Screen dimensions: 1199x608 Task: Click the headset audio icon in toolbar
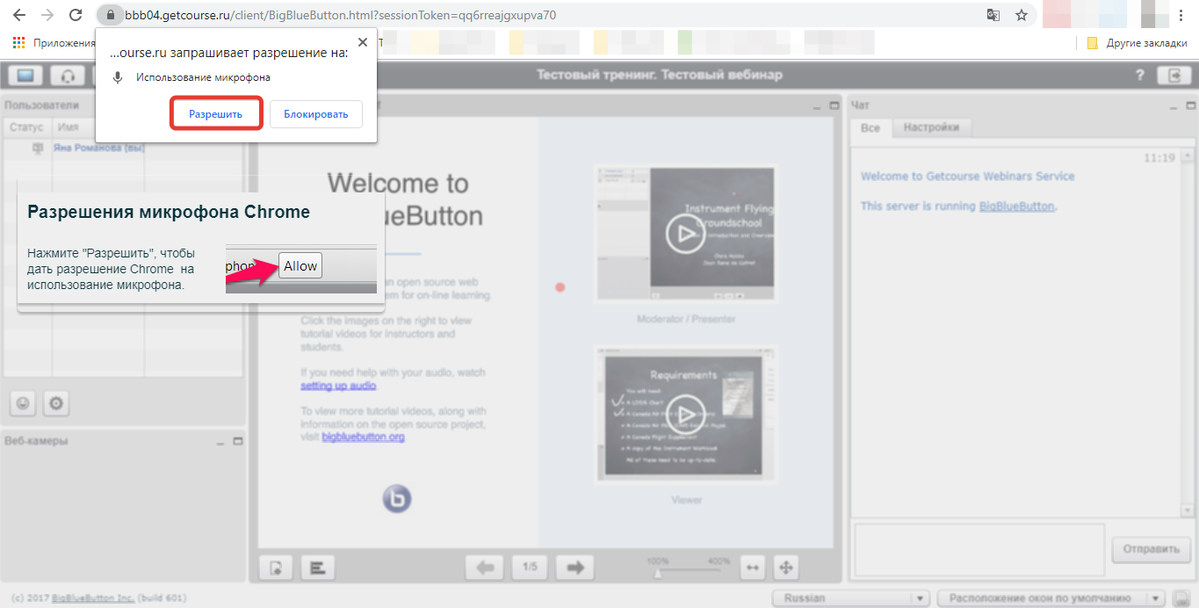point(67,76)
